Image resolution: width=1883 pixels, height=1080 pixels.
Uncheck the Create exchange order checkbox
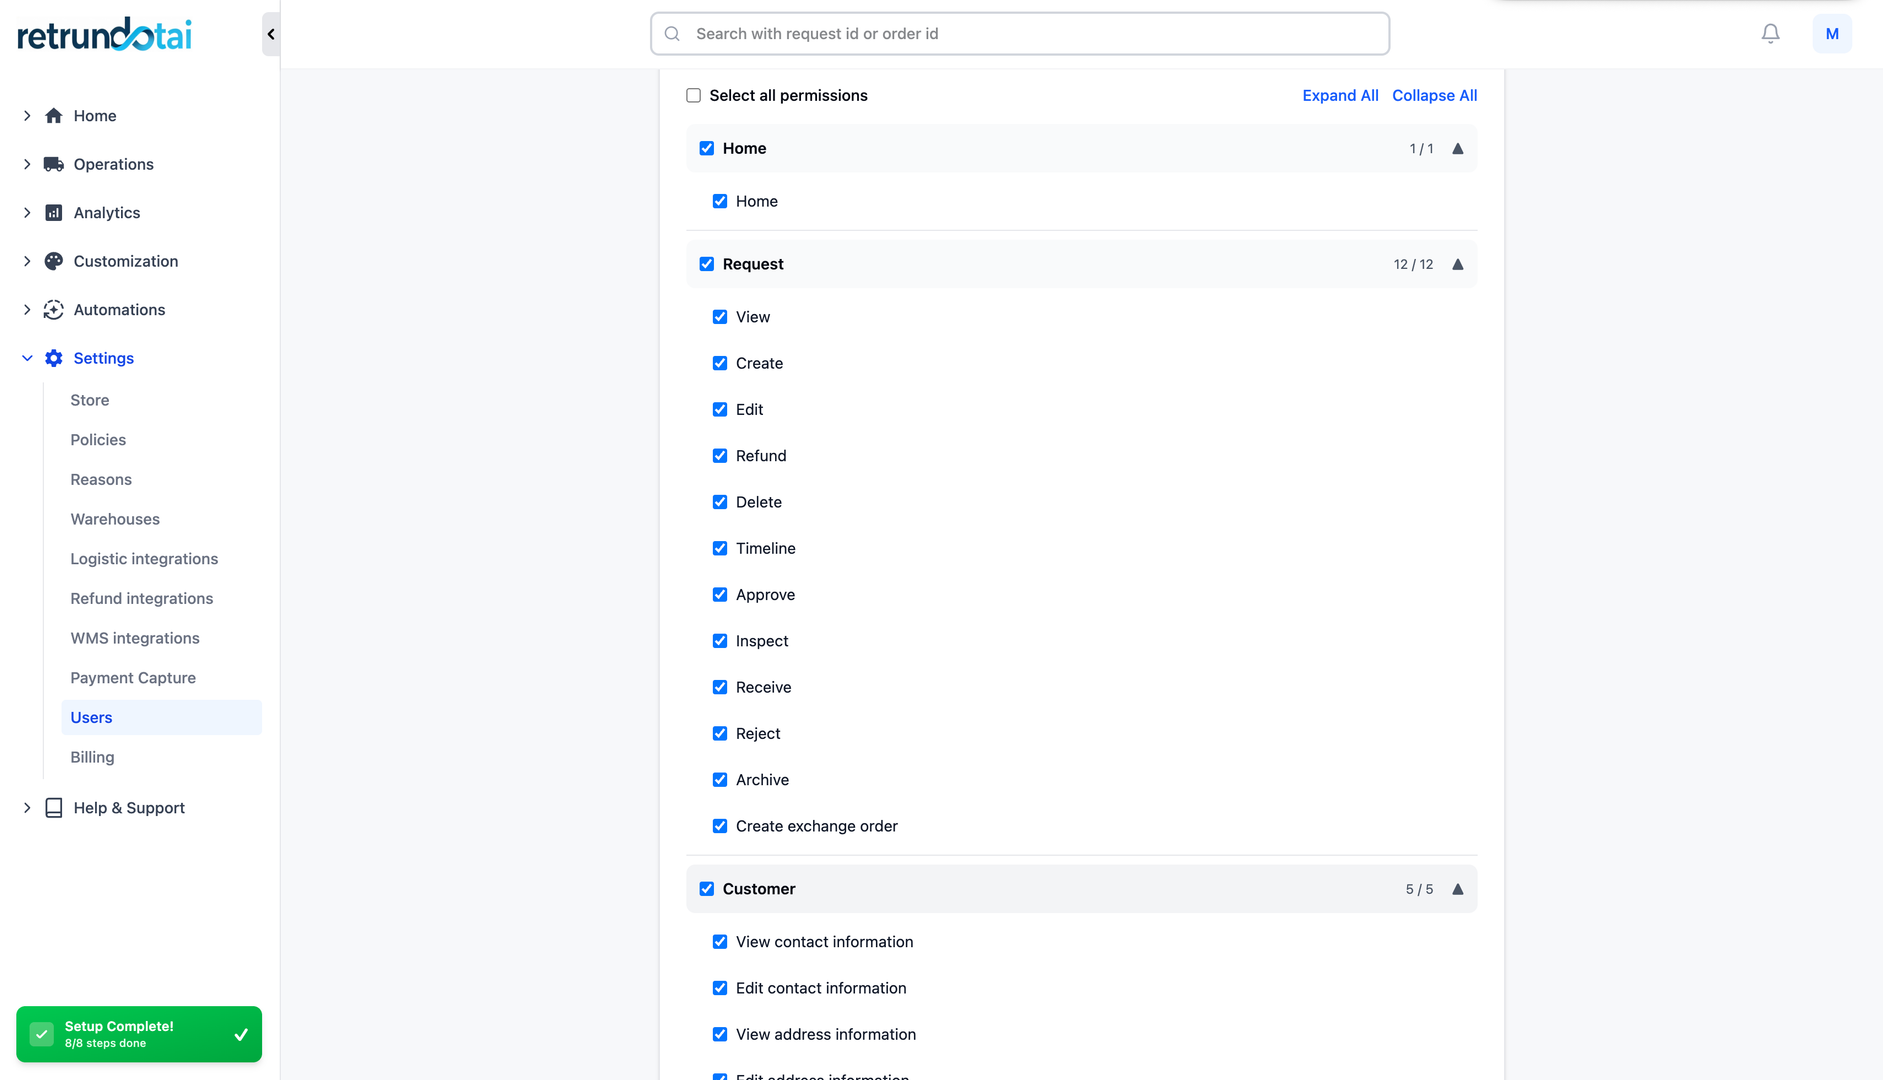[720, 826]
